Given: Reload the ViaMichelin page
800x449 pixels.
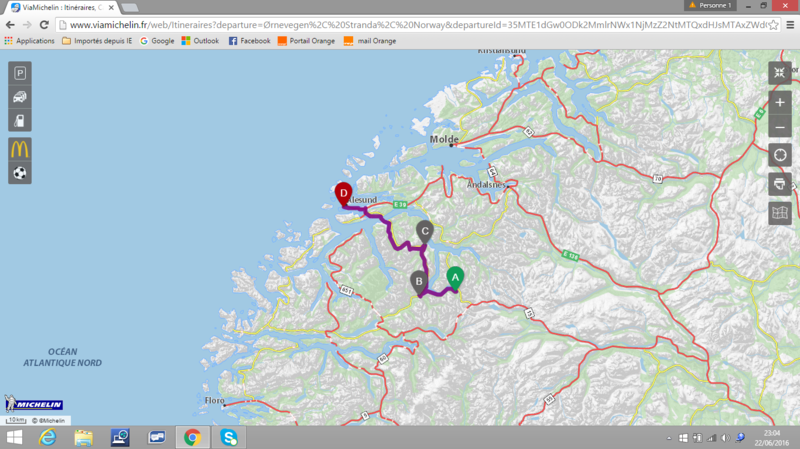Looking at the screenshot, I should [x=44, y=24].
